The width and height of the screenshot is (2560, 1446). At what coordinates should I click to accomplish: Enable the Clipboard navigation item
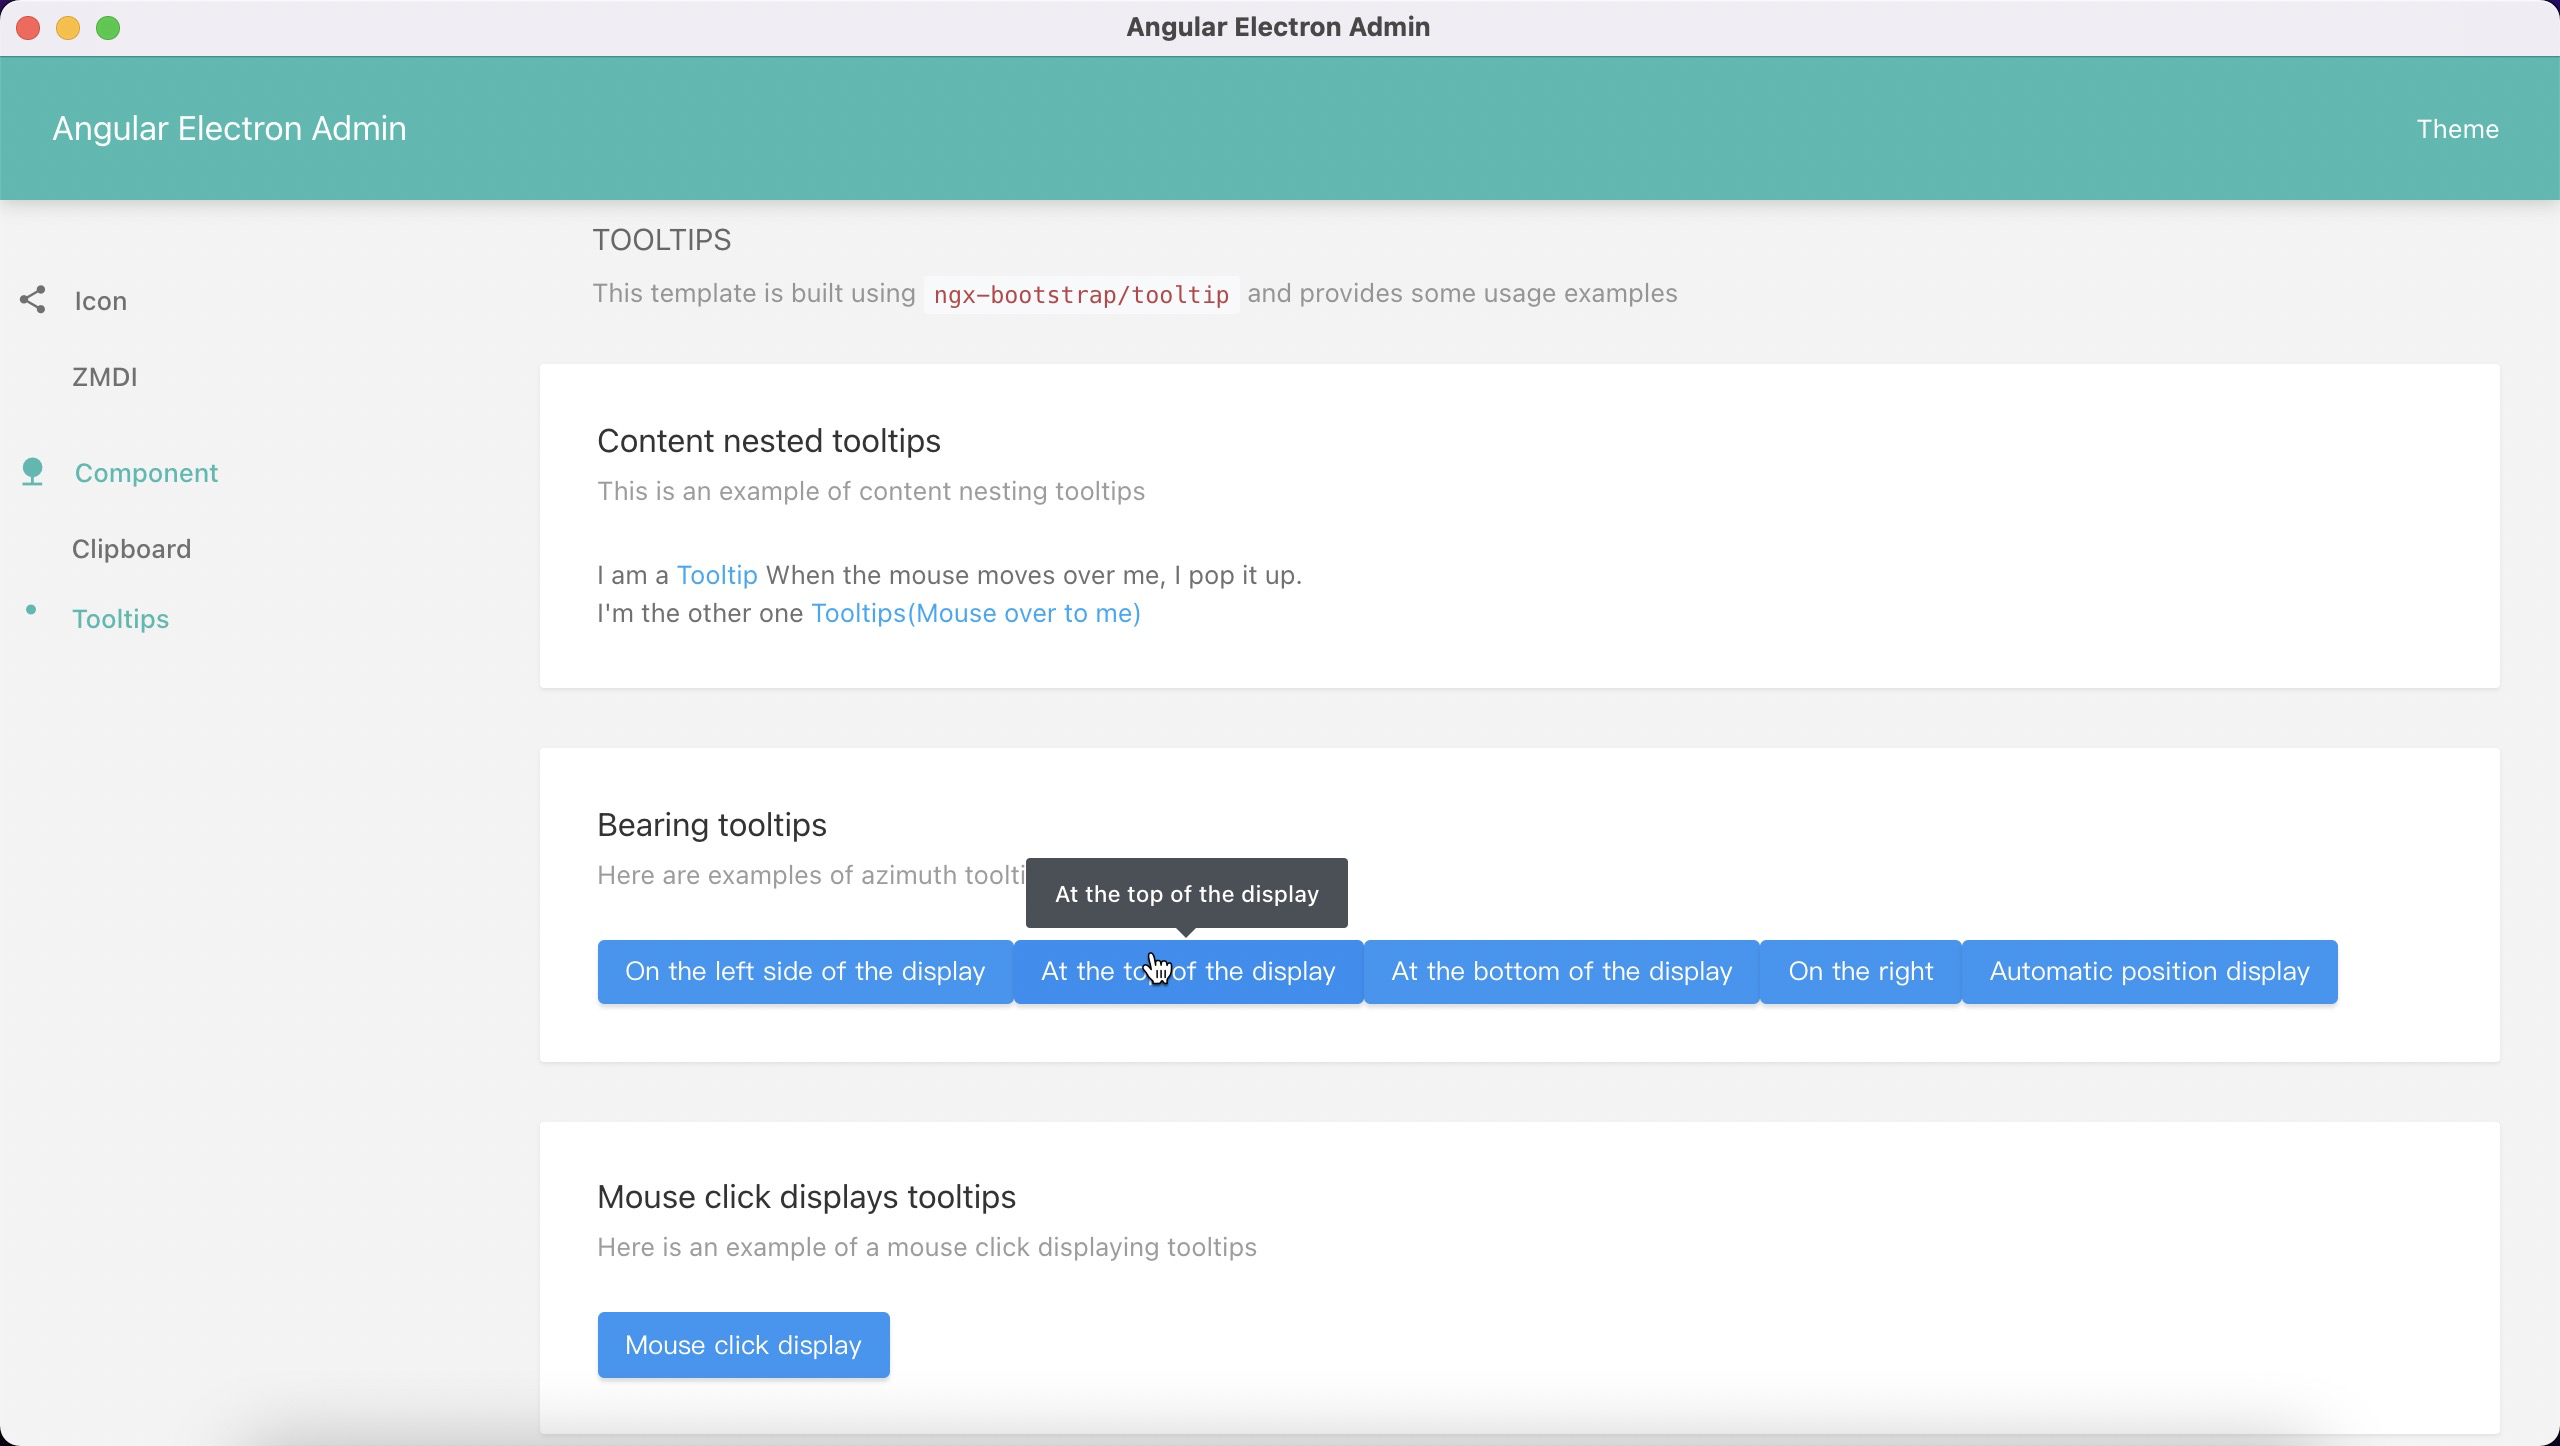tap(130, 549)
